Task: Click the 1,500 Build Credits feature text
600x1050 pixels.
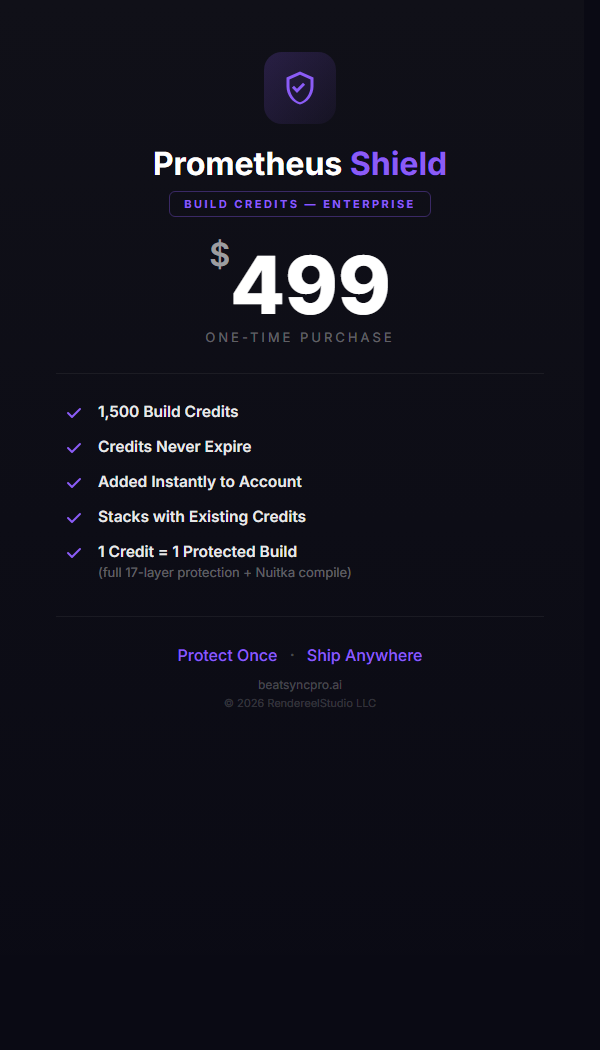Action: click(168, 412)
